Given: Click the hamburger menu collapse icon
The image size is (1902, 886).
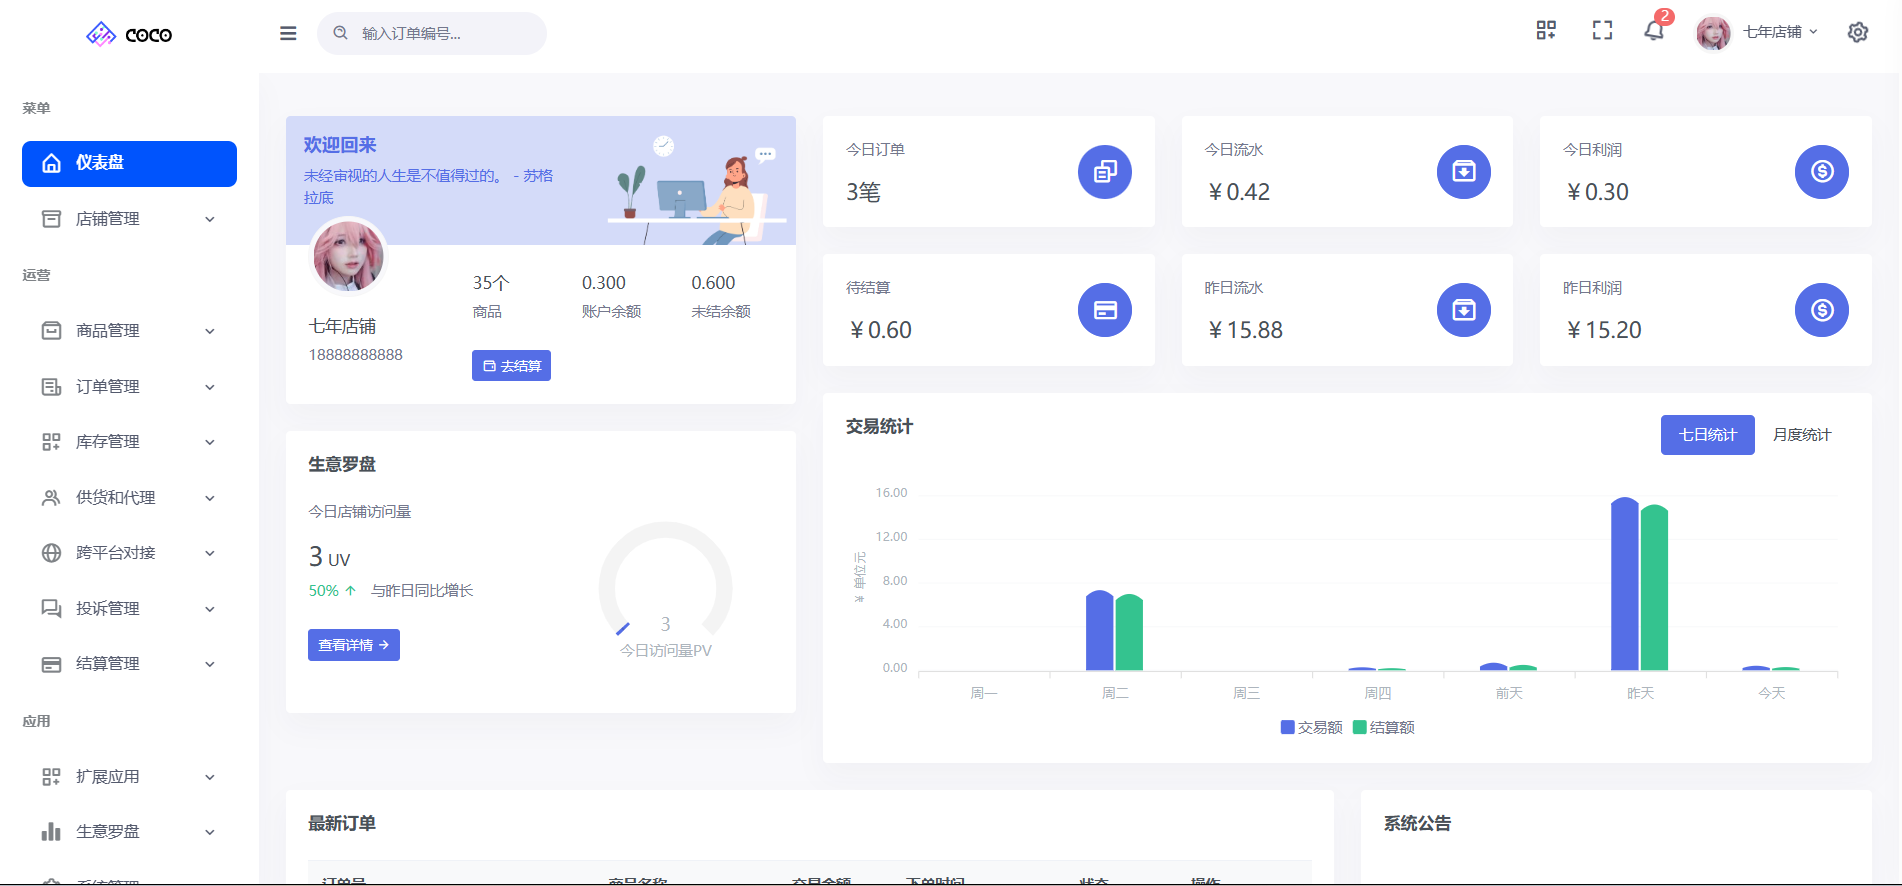Looking at the screenshot, I should (288, 33).
